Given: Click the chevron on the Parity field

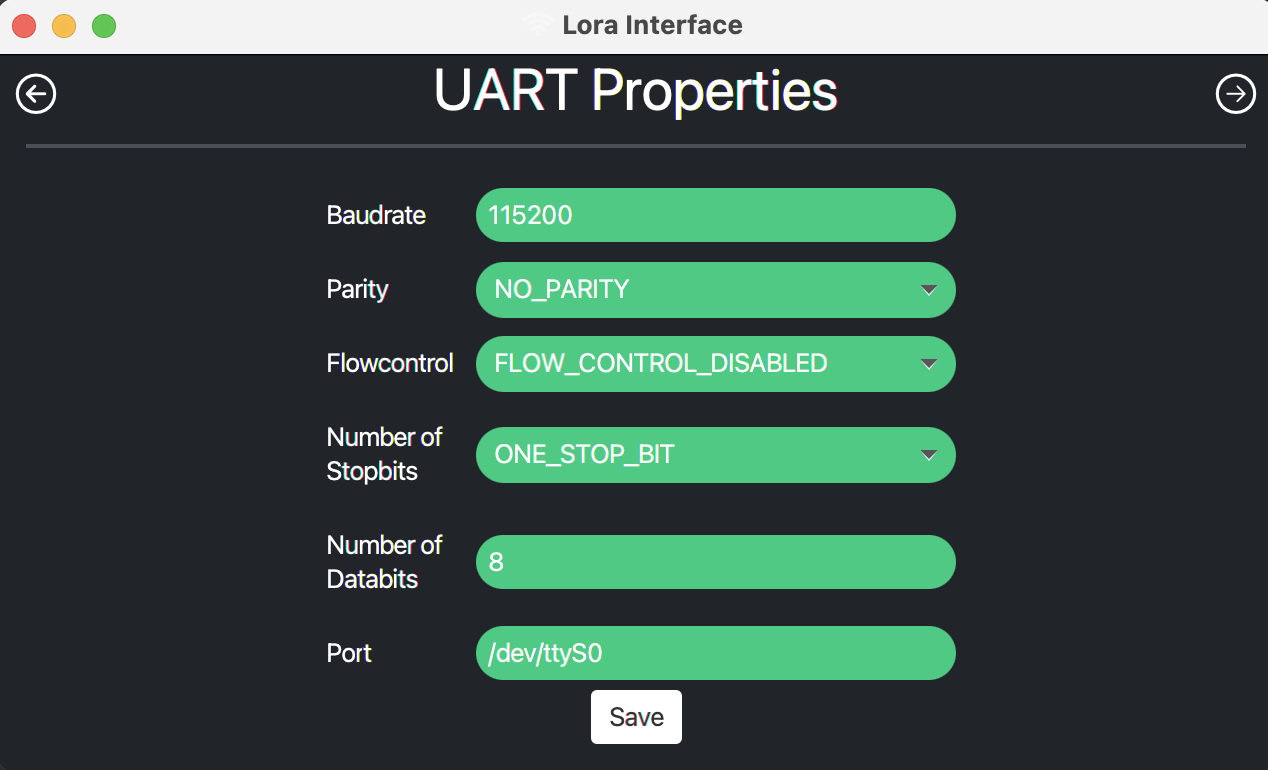Looking at the screenshot, I should 928,290.
